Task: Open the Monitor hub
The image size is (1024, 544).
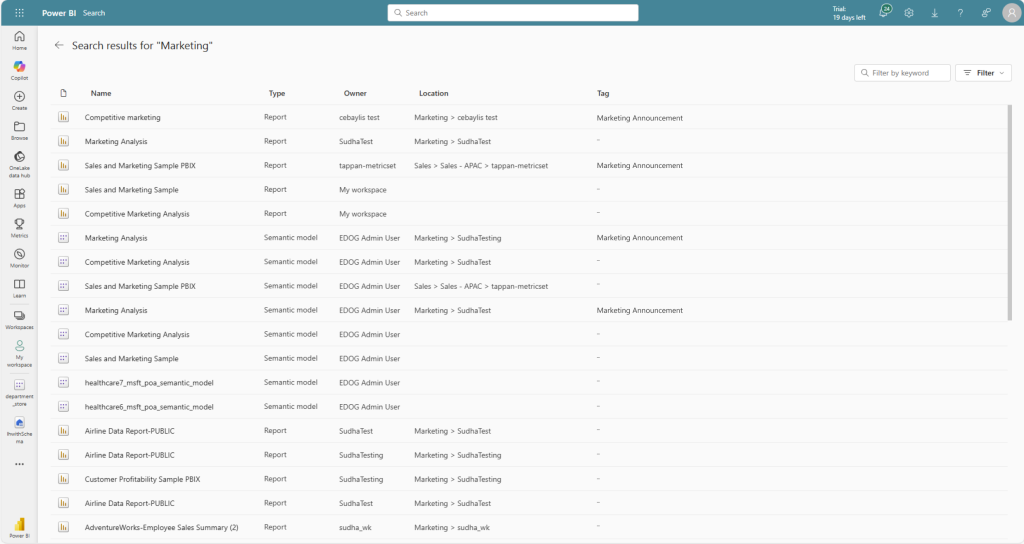Action: point(20,258)
